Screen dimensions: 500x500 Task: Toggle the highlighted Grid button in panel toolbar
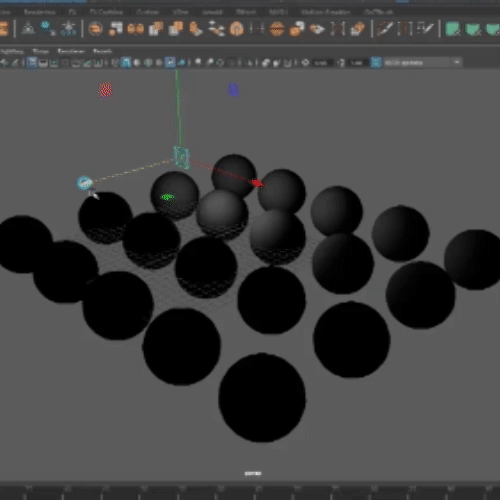(32, 62)
